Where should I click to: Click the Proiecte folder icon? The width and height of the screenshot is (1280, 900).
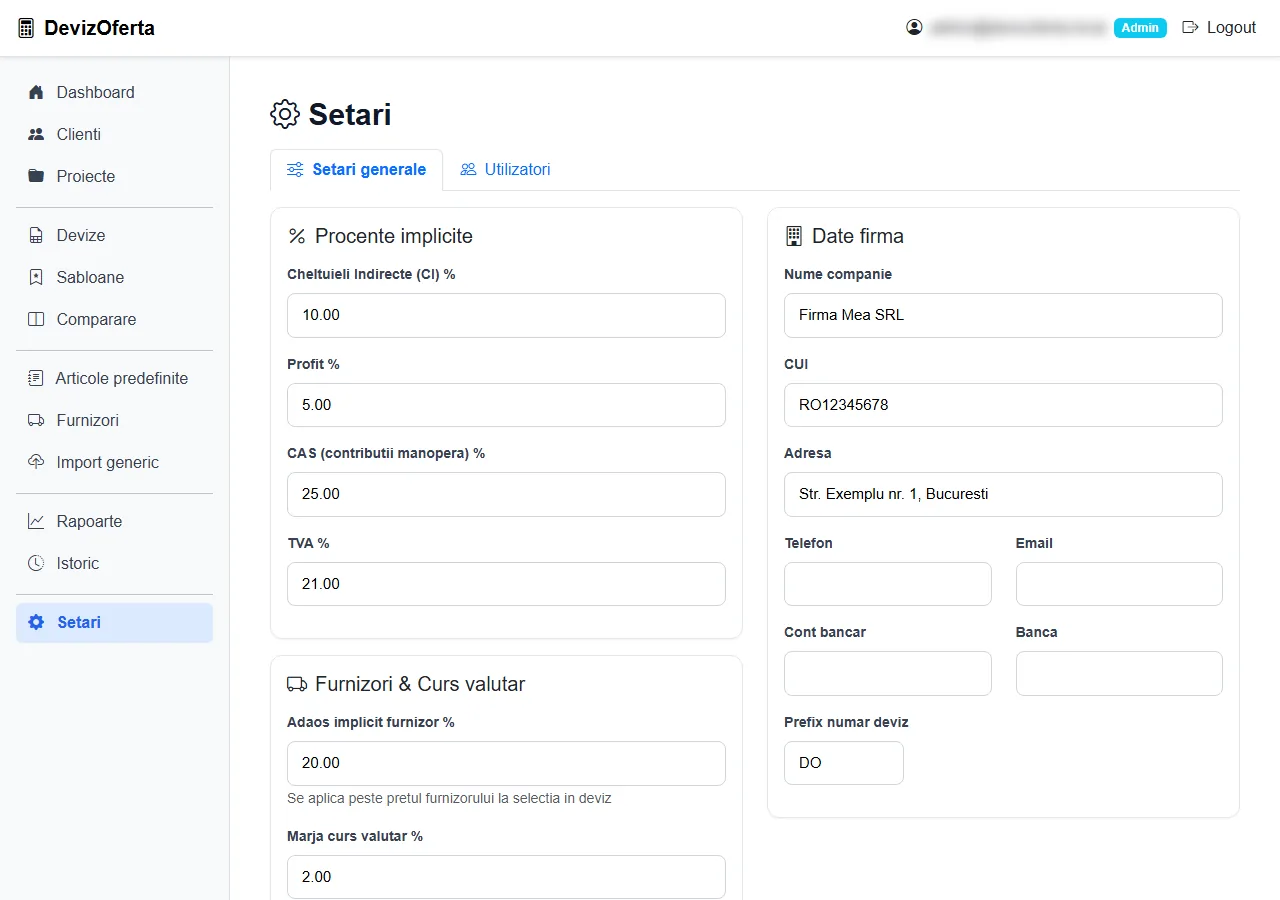(36, 176)
